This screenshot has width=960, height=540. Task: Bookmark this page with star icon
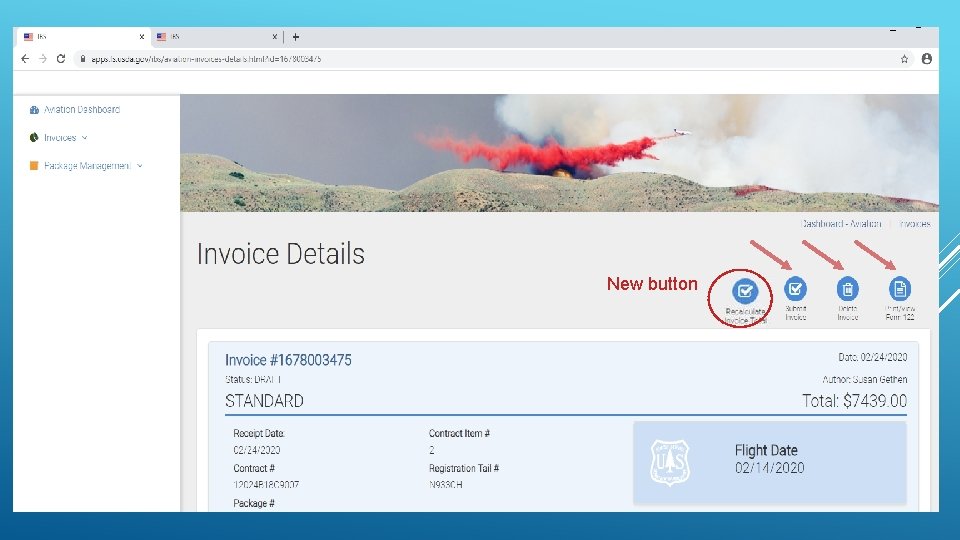pyautogui.click(x=904, y=59)
